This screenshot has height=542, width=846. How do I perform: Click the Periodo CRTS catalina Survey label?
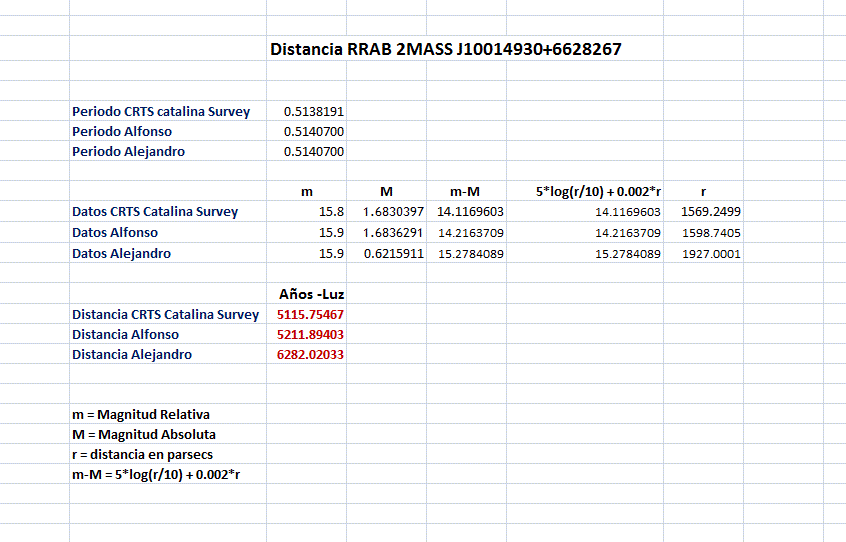(x=161, y=111)
